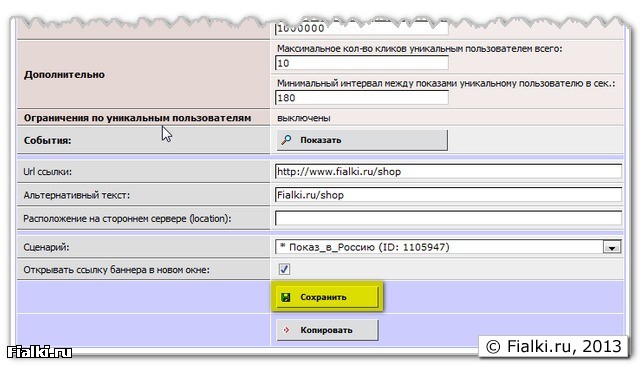The image size is (640, 365).
Task: Open the events with Показать button
Action: [362, 140]
